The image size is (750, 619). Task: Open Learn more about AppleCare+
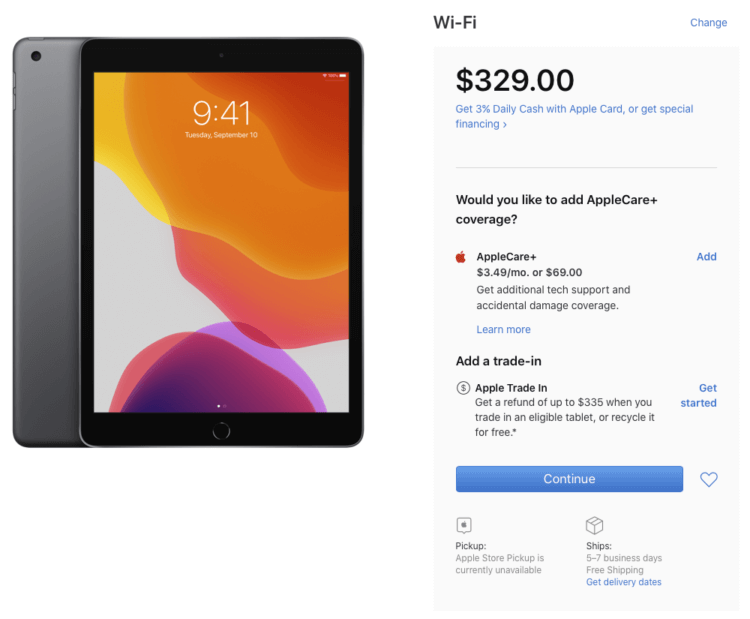pos(503,329)
